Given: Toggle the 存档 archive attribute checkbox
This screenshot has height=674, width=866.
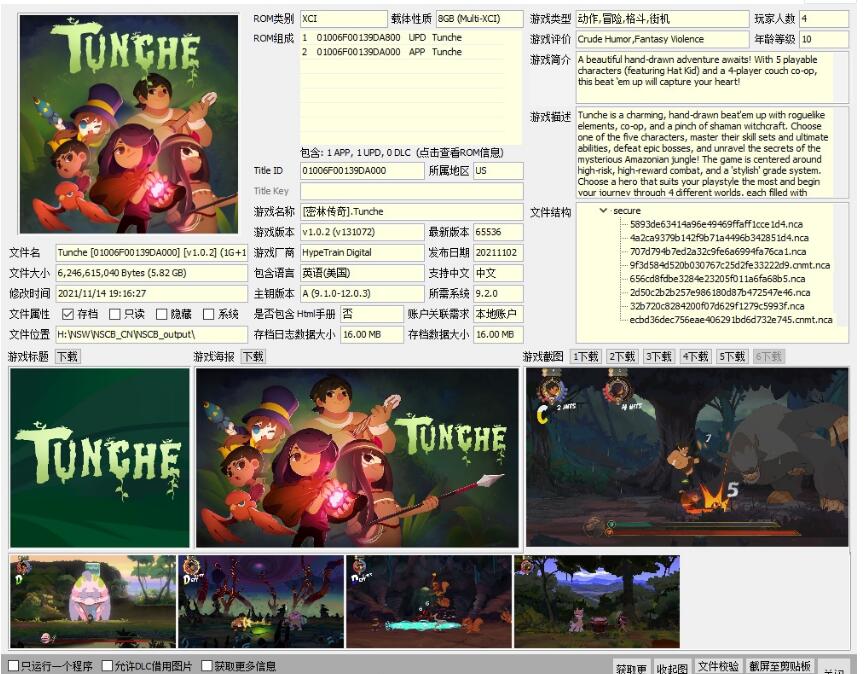Looking at the screenshot, I should point(68,314).
